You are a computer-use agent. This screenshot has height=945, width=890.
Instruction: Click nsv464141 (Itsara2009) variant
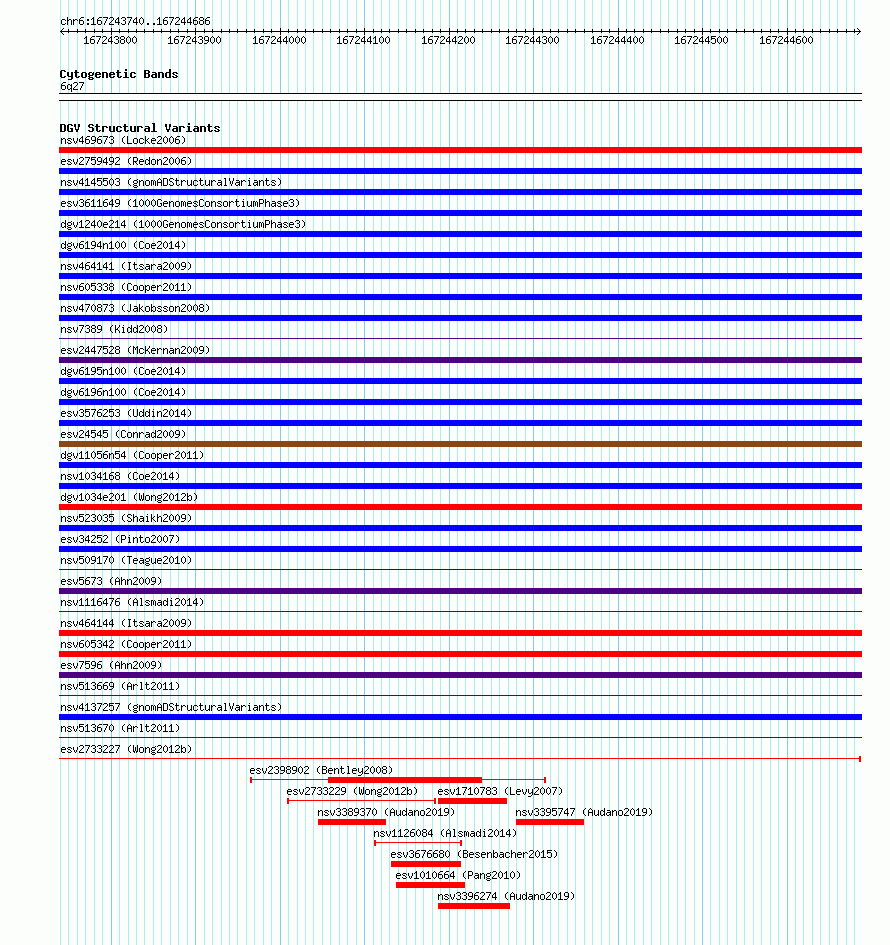(126, 266)
